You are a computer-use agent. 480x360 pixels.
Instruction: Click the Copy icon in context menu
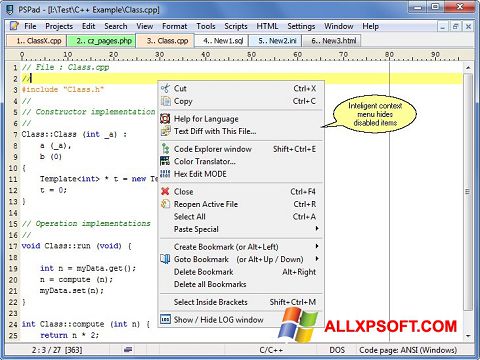(165, 101)
